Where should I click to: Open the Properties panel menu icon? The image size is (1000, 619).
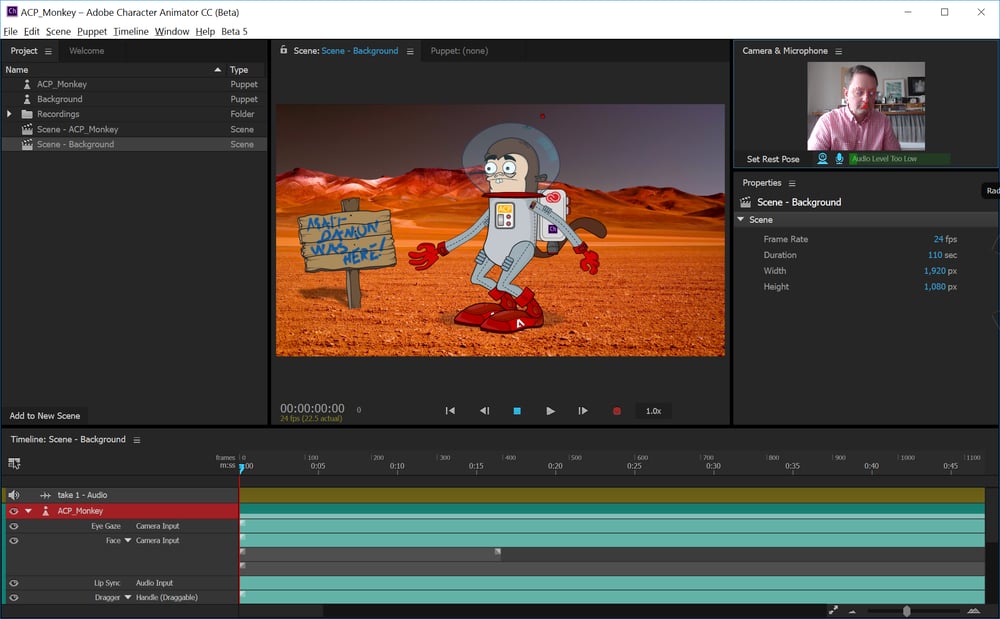(x=792, y=183)
